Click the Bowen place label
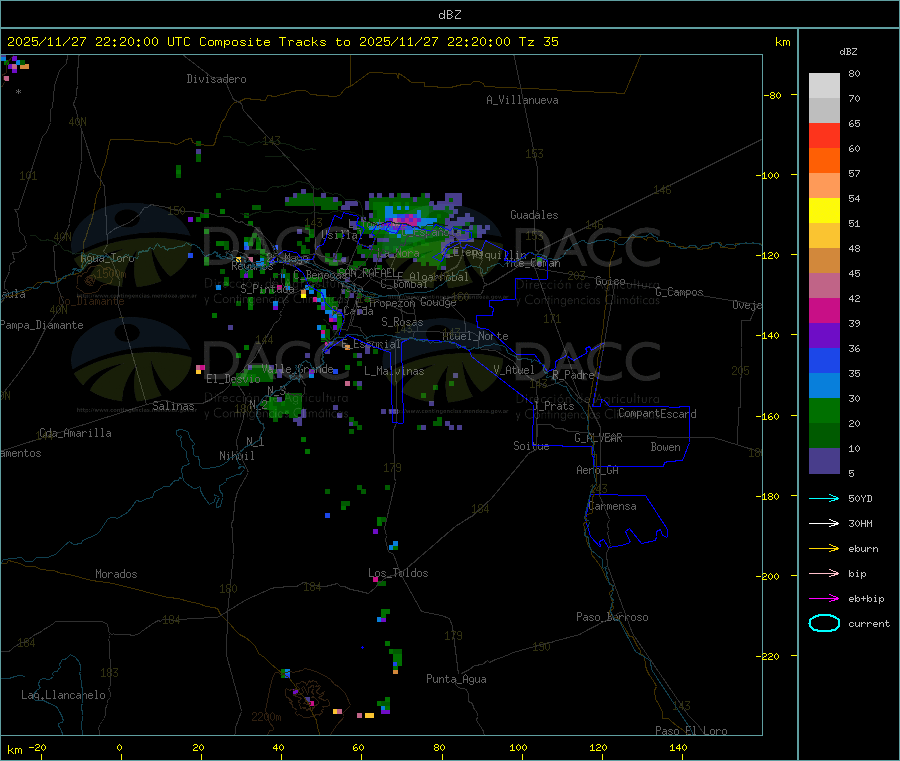This screenshot has height=761, width=900. point(665,446)
